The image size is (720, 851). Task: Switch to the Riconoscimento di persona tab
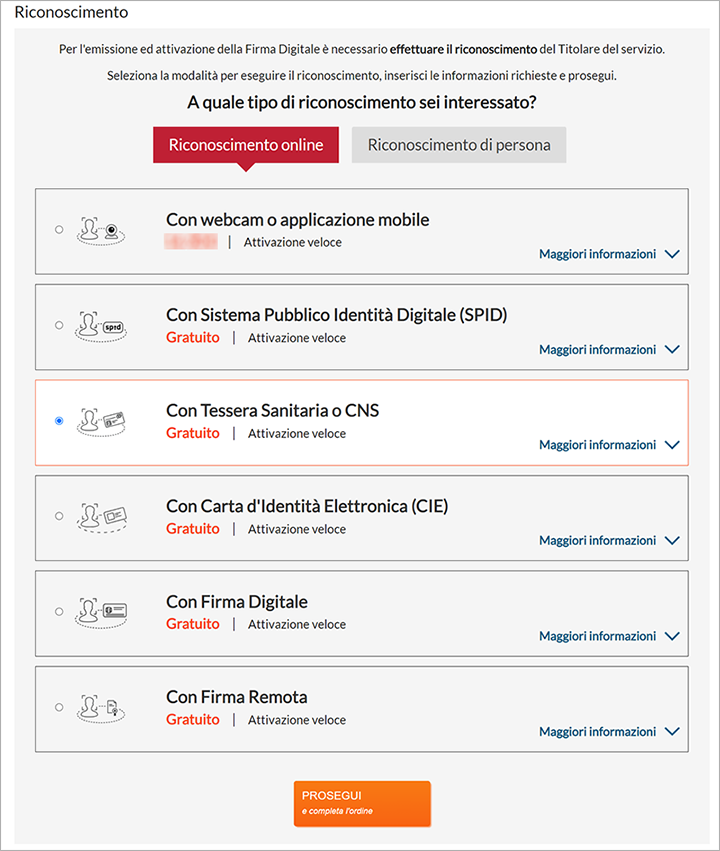(x=459, y=145)
